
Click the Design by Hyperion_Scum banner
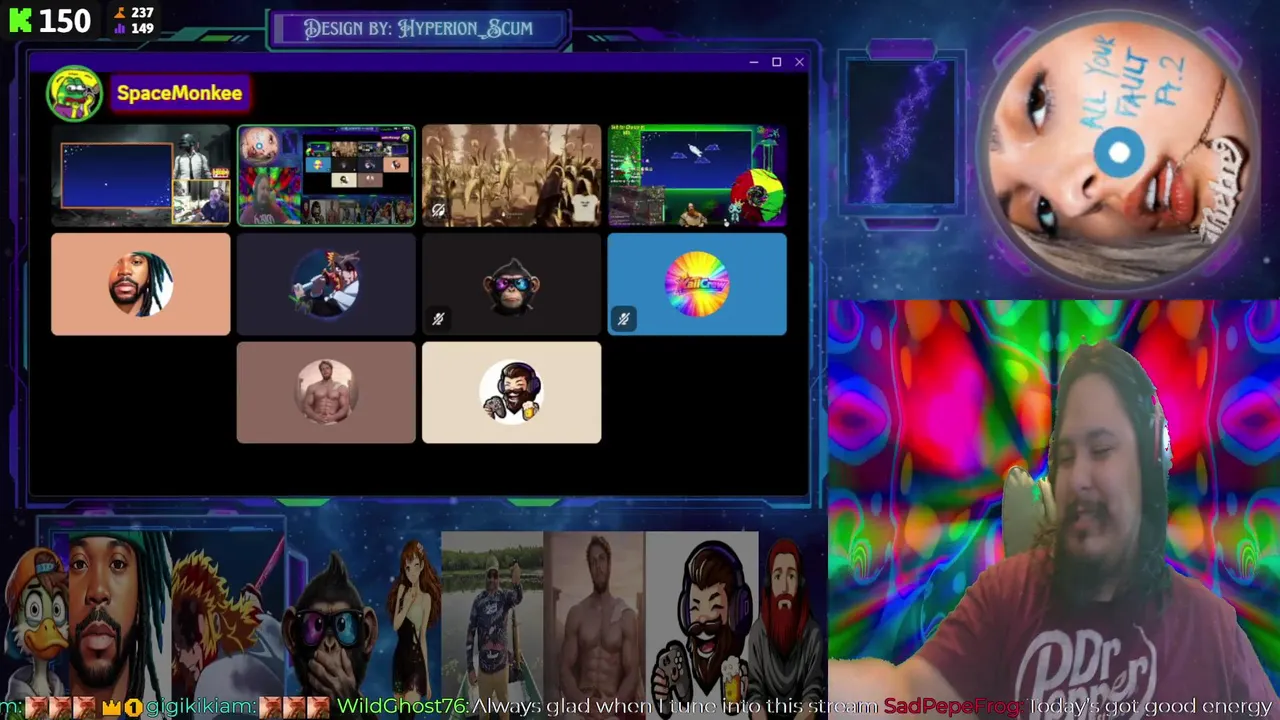pyautogui.click(x=418, y=29)
